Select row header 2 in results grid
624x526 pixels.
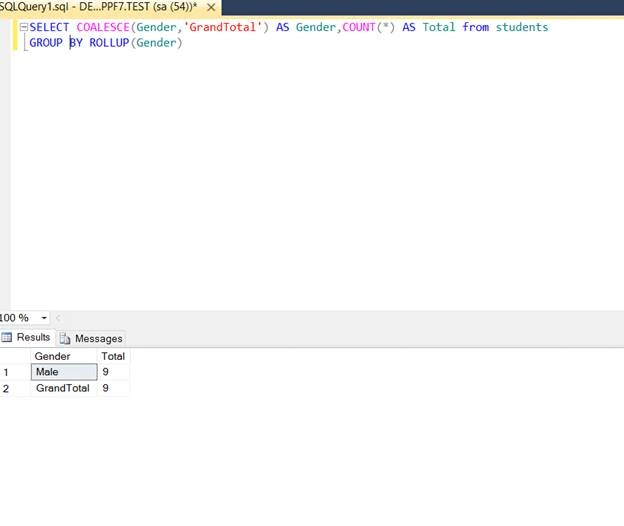tap(15, 389)
